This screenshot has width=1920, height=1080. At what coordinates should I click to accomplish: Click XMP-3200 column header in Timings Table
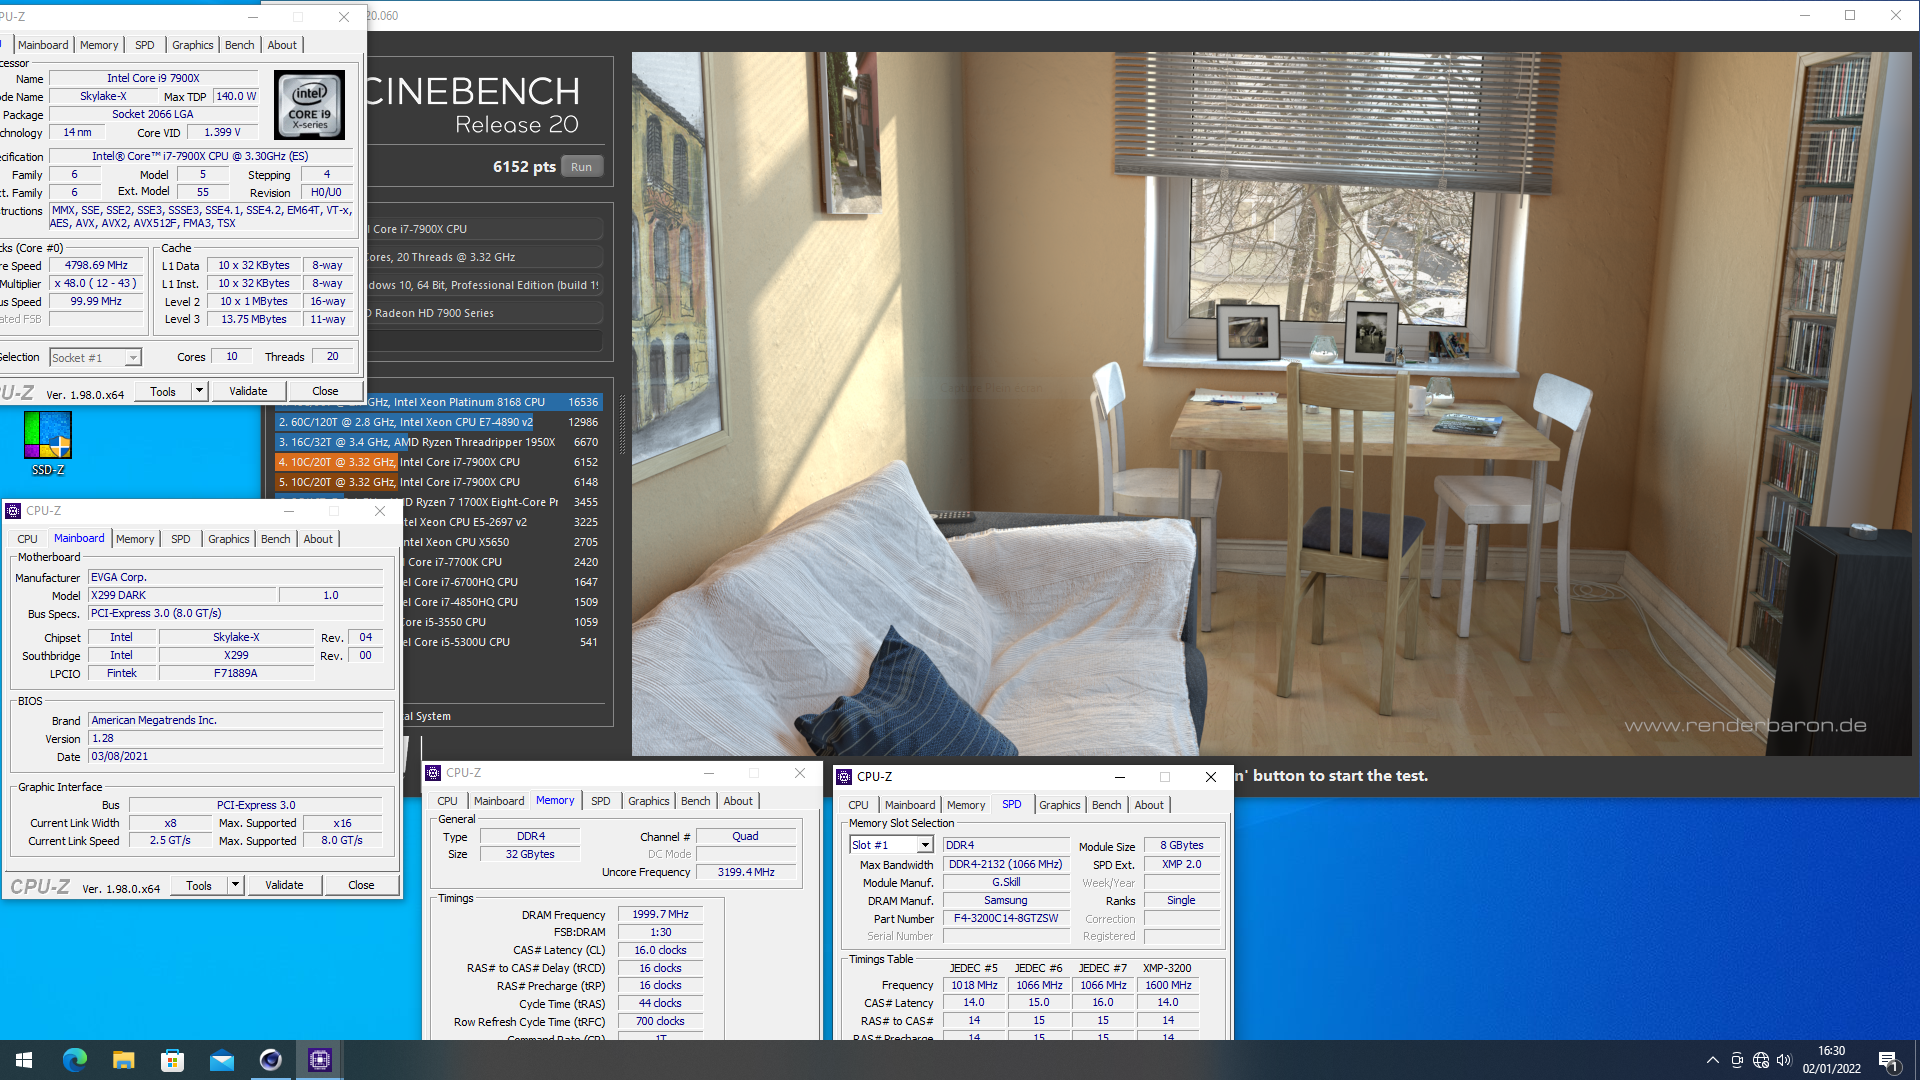[x=1167, y=968]
